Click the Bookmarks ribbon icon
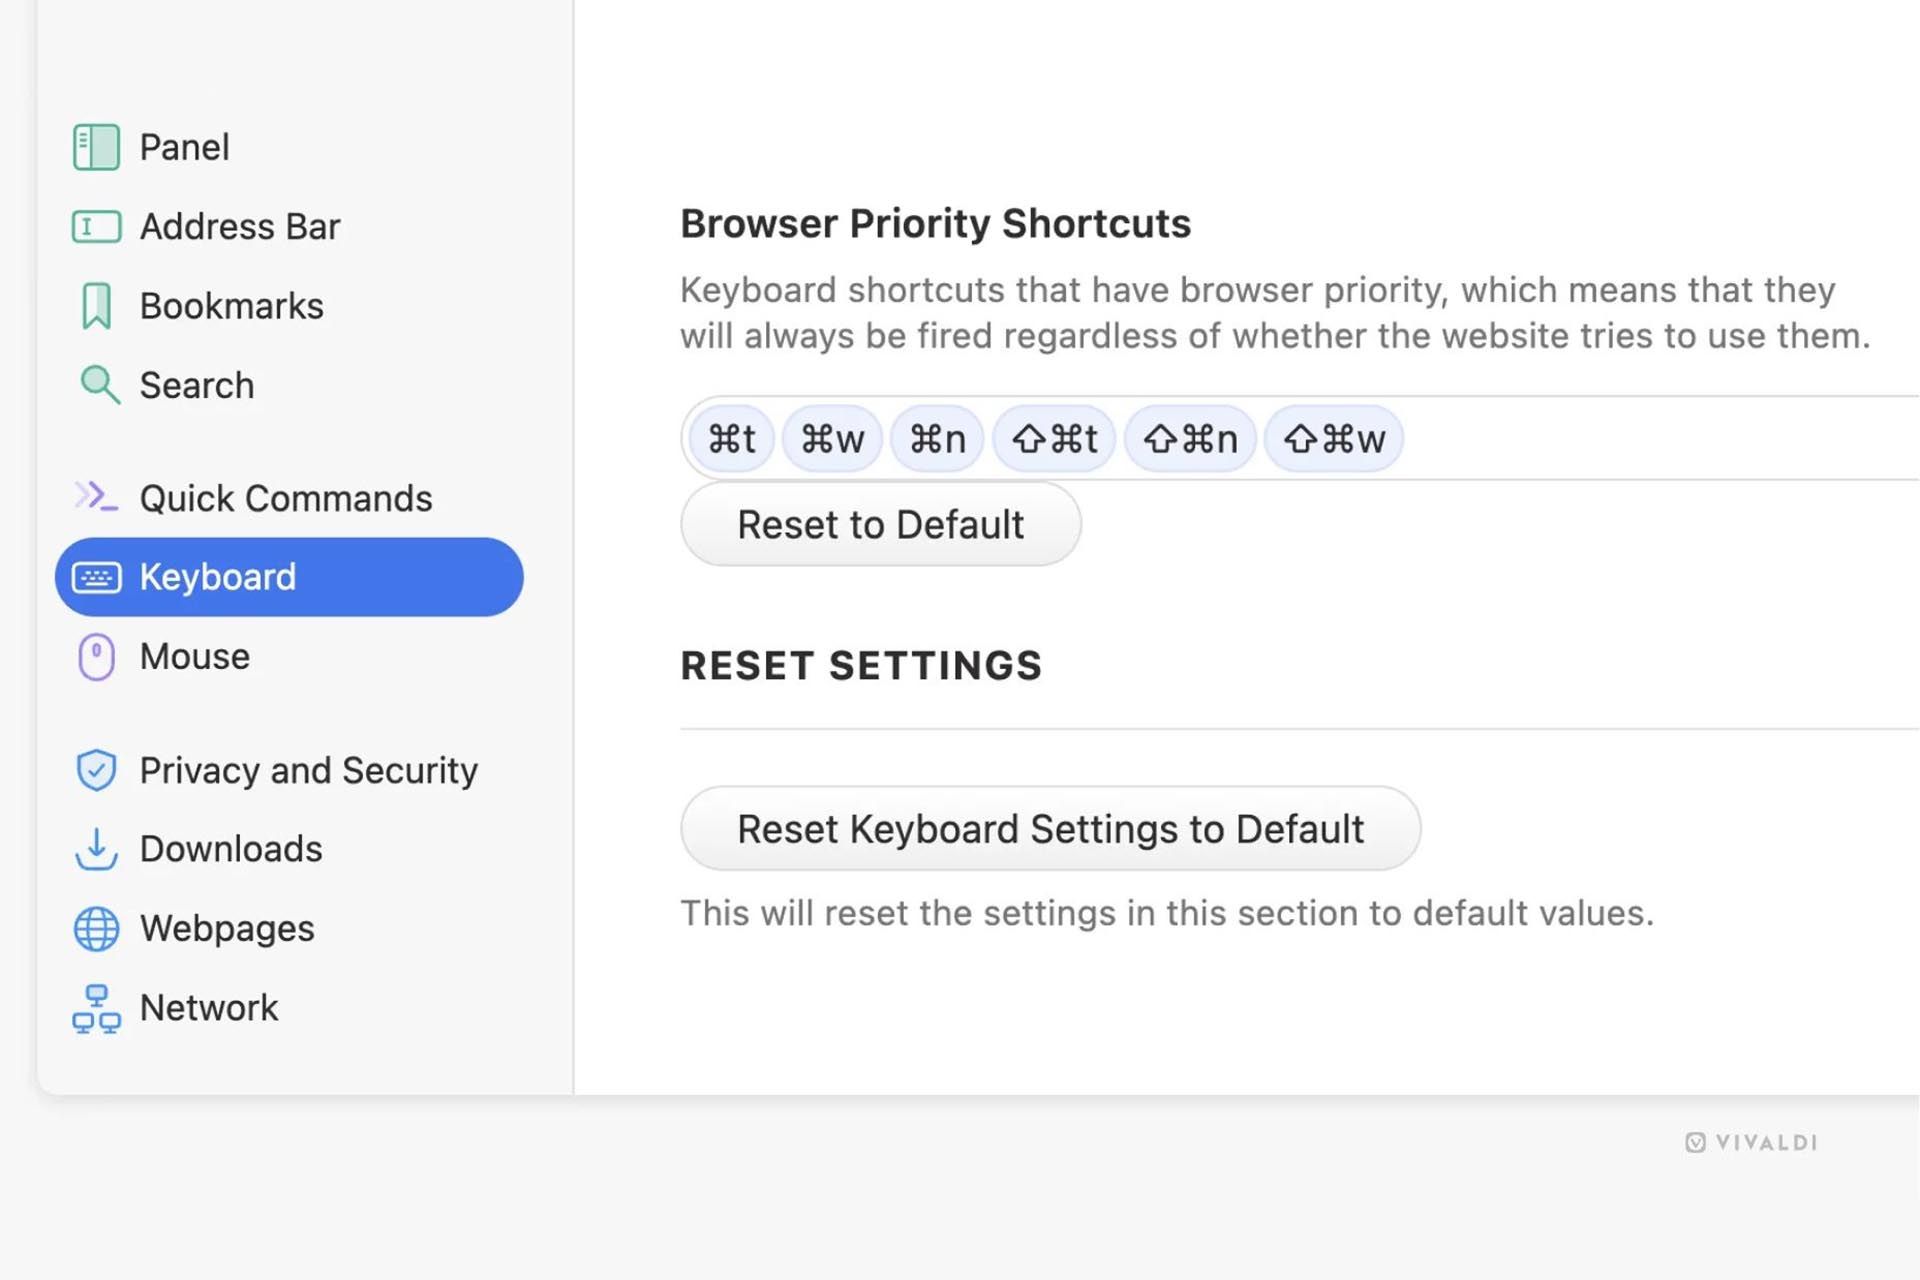This screenshot has height=1280, width=1920. pos(96,306)
